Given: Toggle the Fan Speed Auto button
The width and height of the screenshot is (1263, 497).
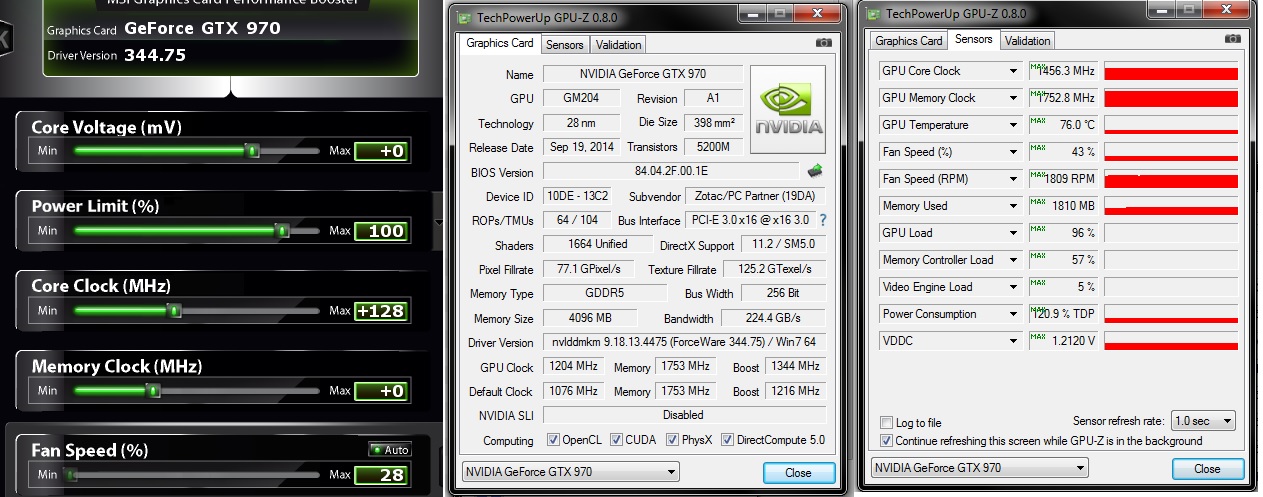Looking at the screenshot, I should (x=389, y=450).
